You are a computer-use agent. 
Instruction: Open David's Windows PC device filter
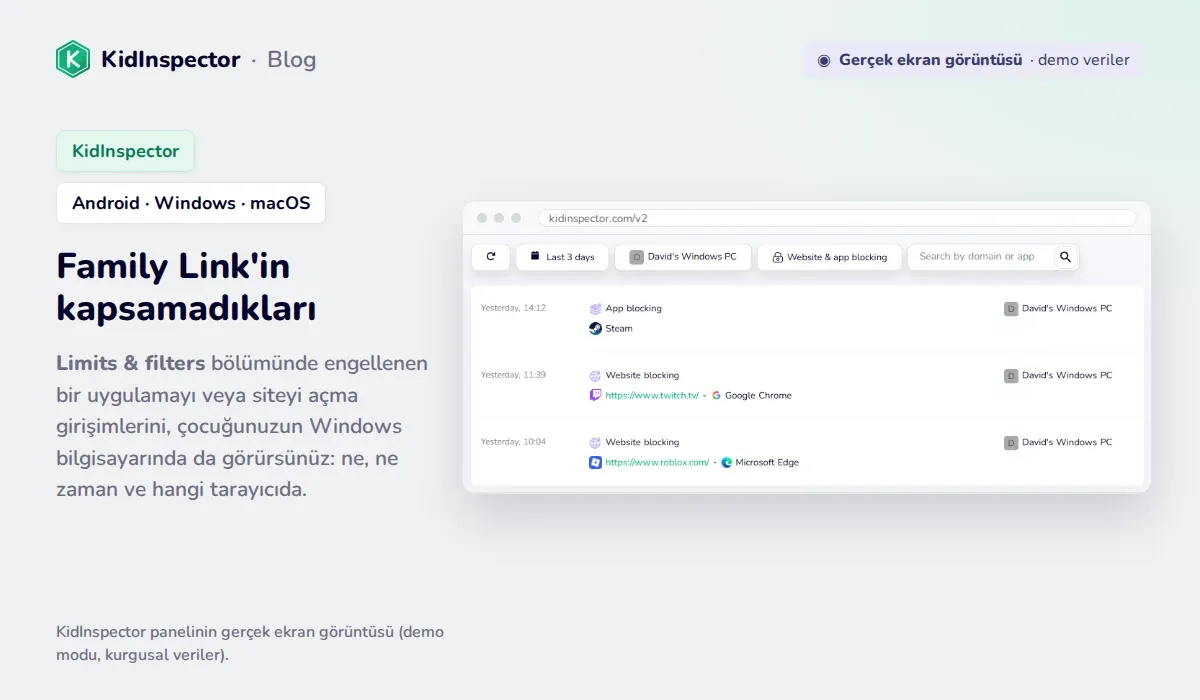[x=683, y=257]
